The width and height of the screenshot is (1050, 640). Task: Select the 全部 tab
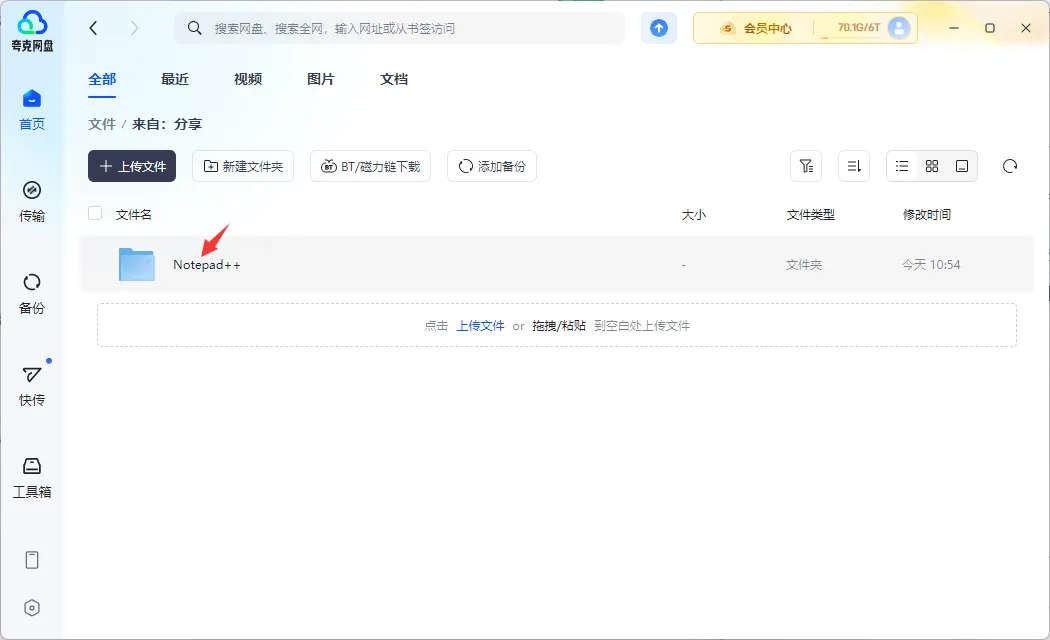[102, 79]
